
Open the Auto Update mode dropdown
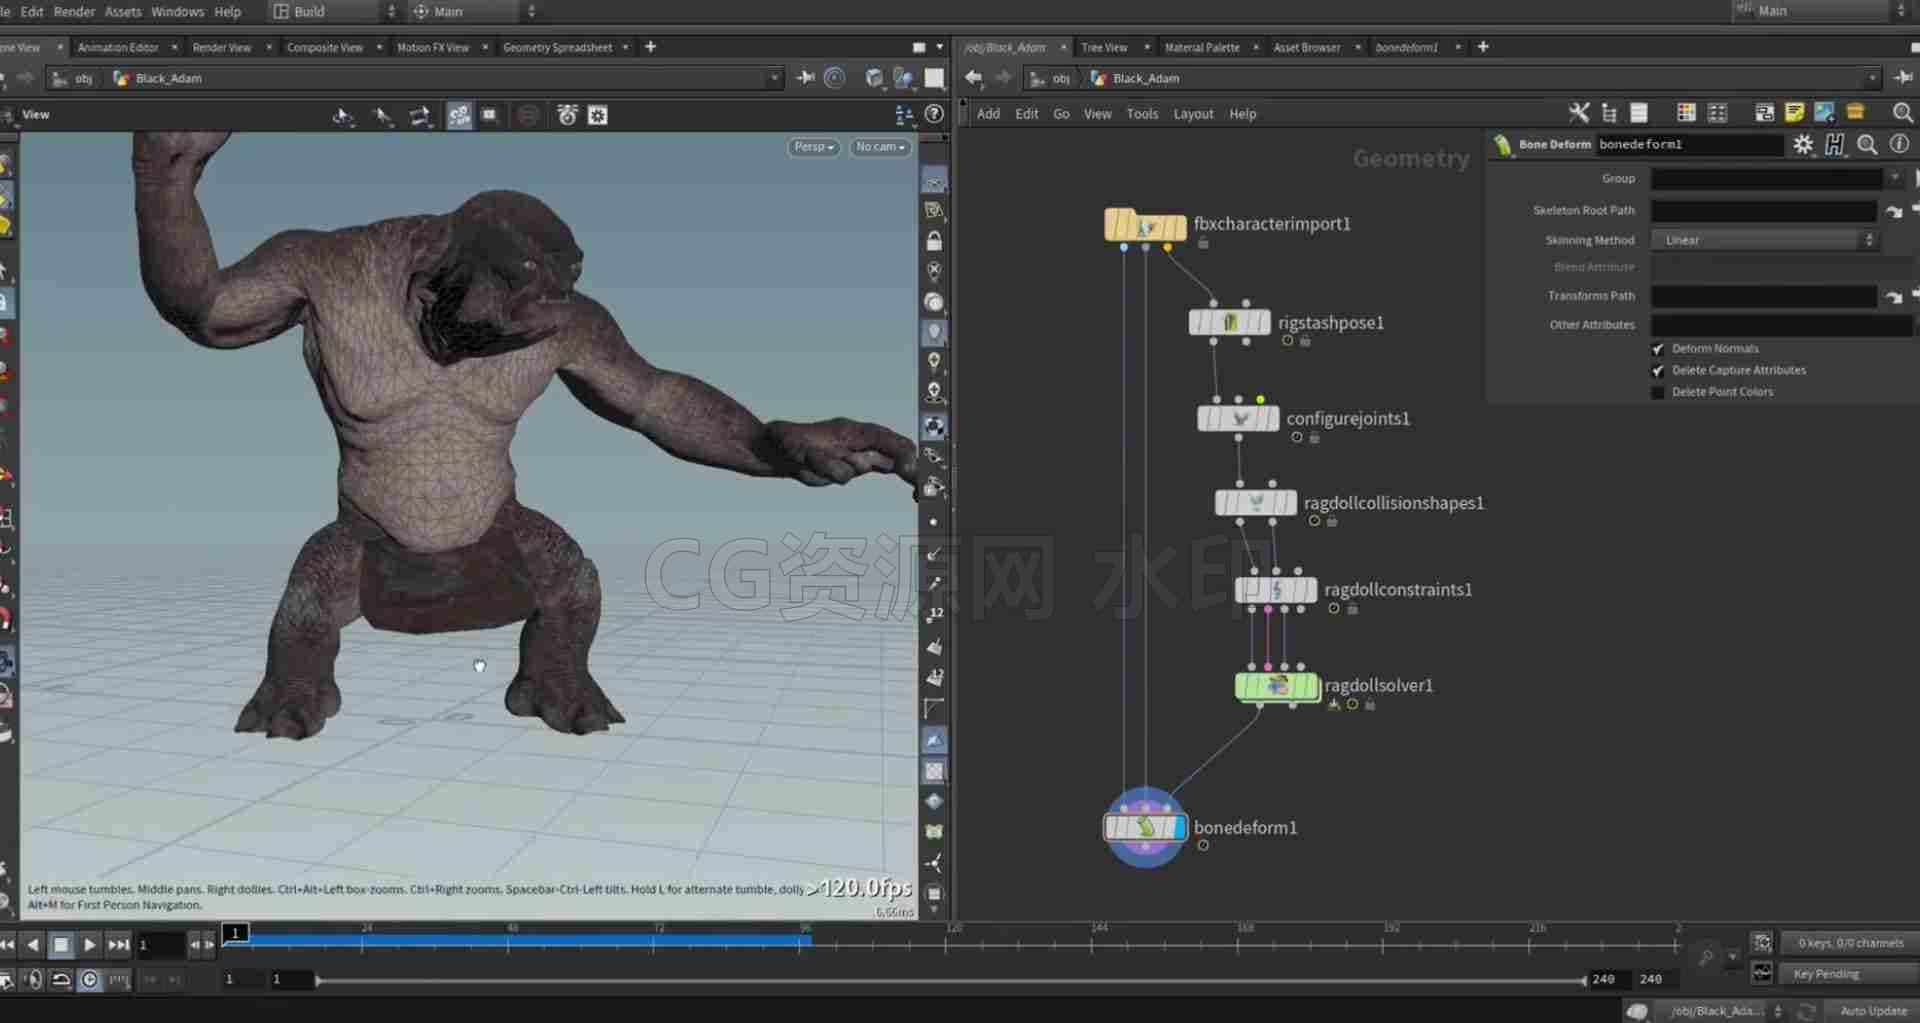[1873, 1011]
